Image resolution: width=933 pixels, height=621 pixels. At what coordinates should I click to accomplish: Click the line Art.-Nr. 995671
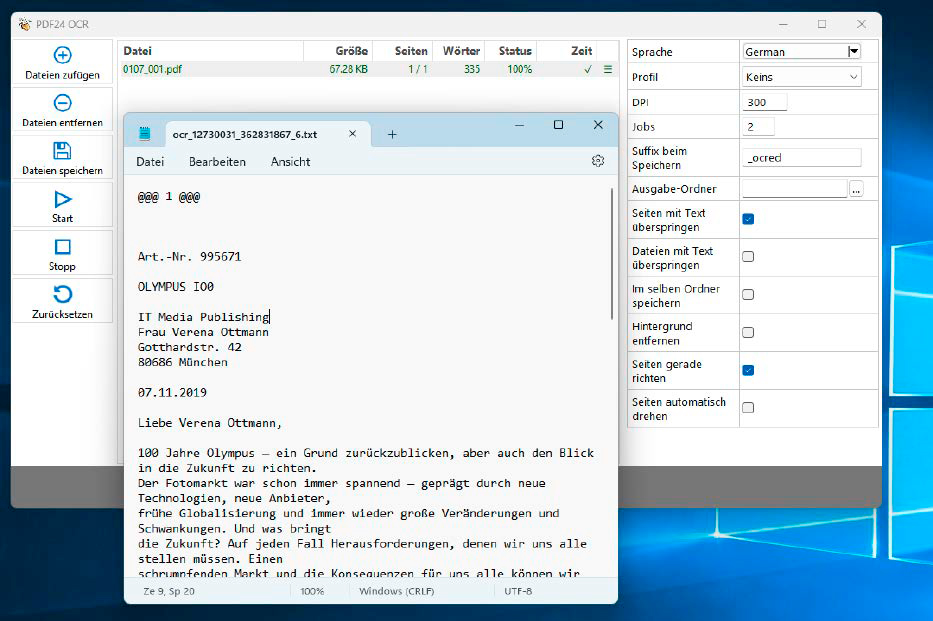[x=189, y=257]
